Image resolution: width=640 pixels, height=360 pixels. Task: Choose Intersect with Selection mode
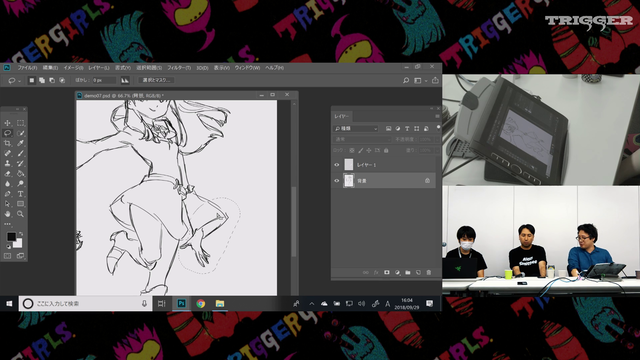click(62, 80)
